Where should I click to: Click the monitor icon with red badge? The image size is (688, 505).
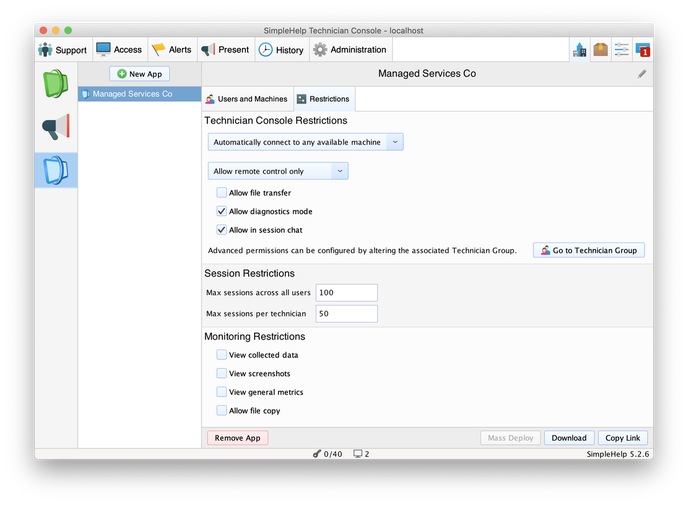click(643, 50)
